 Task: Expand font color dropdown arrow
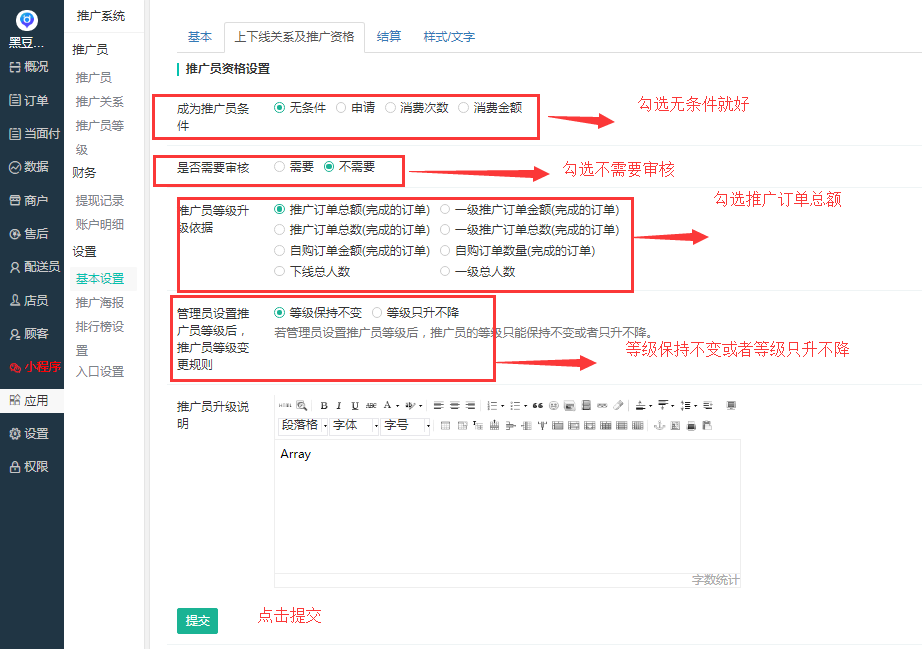pos(397,406)
